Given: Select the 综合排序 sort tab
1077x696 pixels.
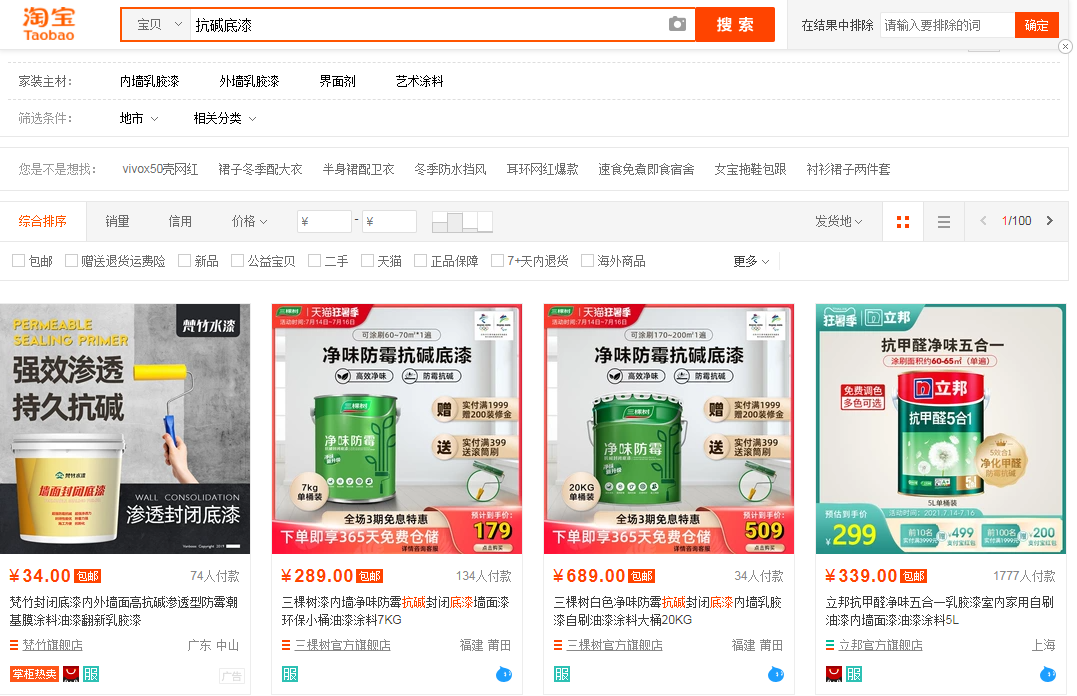Looking at the screenshot, I should [43, 221].
